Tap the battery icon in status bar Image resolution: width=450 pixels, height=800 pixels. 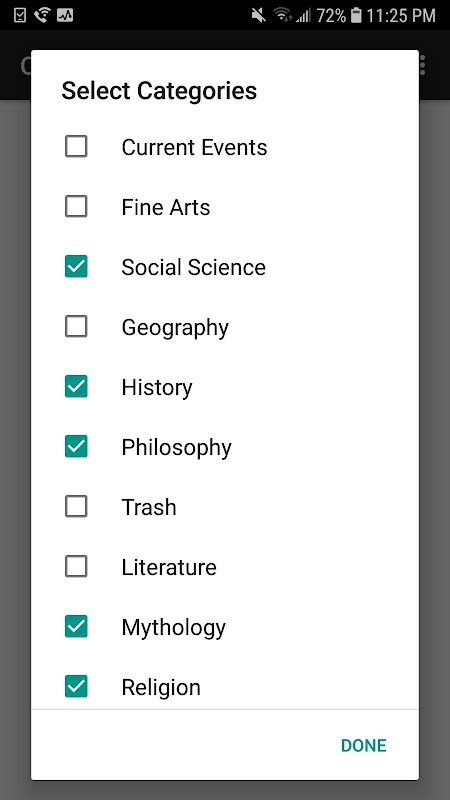pos(356,15)
